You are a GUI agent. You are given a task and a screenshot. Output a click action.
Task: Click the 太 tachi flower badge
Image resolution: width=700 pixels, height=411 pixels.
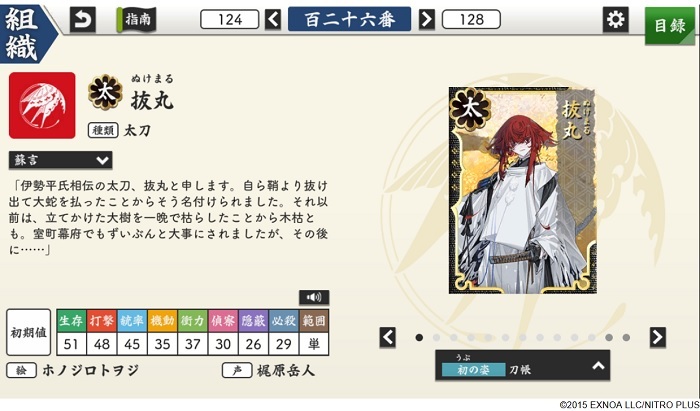click(x=105, y=92)
